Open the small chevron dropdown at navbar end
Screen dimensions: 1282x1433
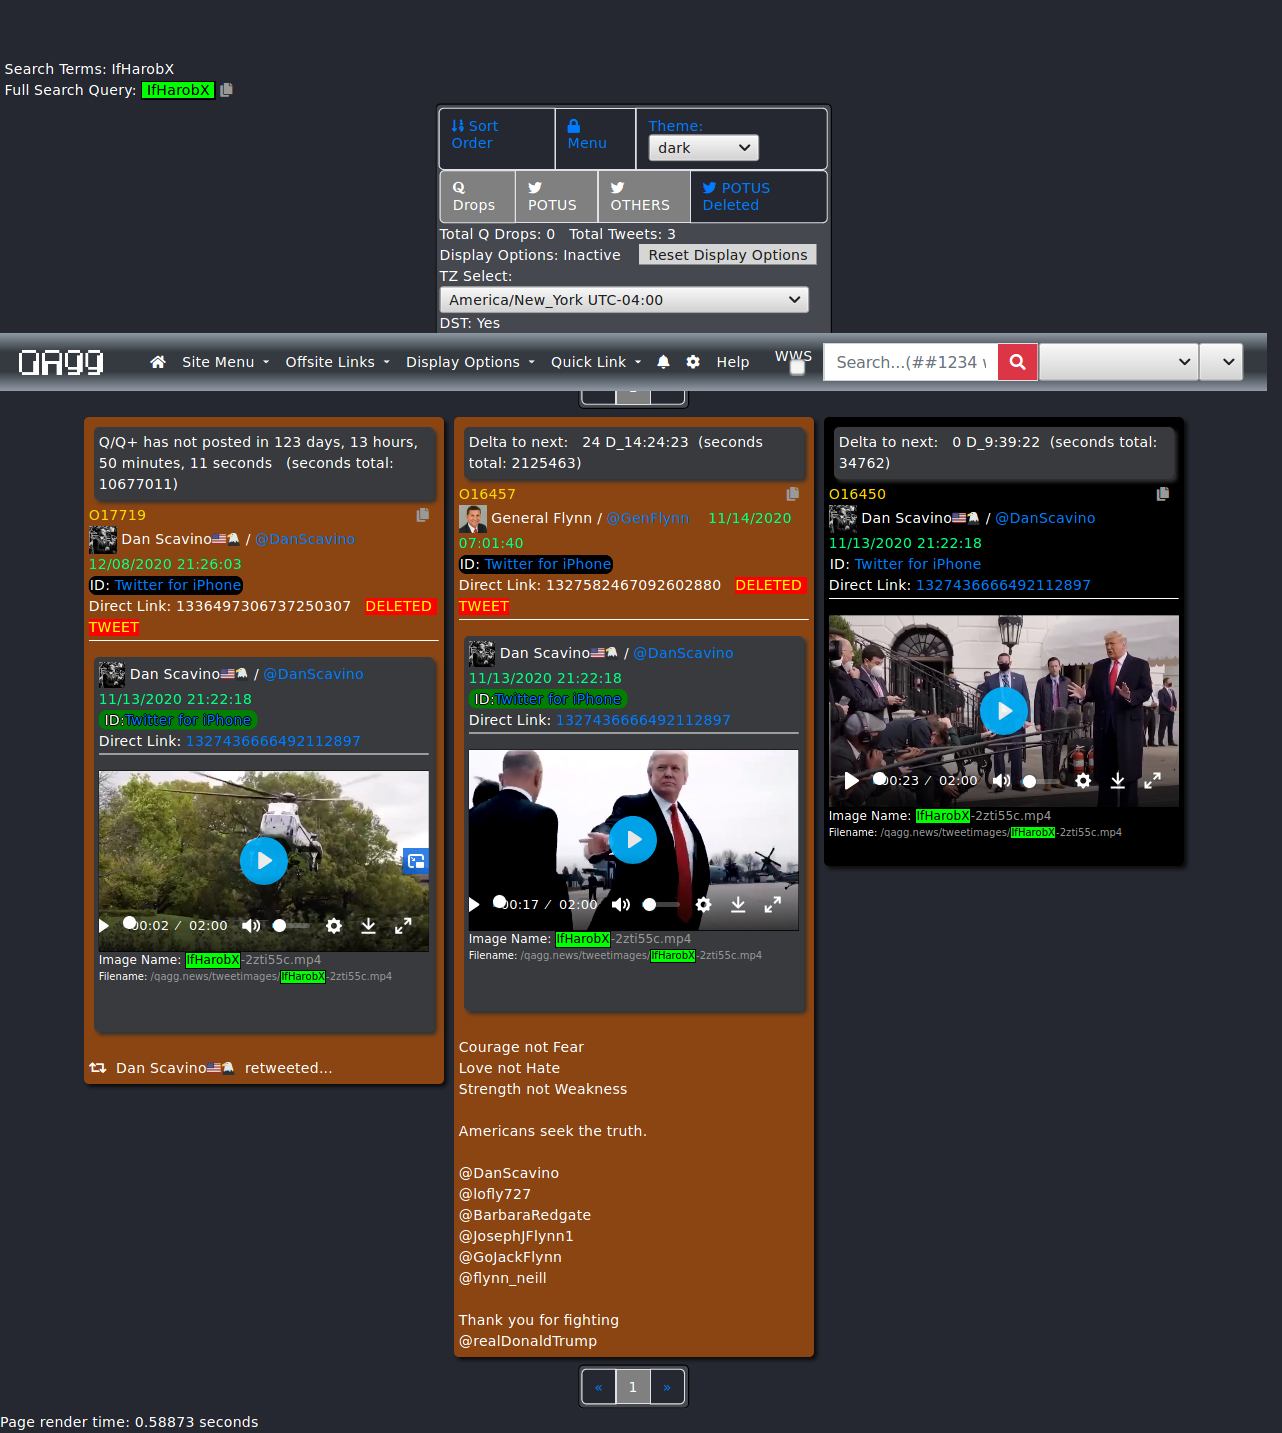1221,362
